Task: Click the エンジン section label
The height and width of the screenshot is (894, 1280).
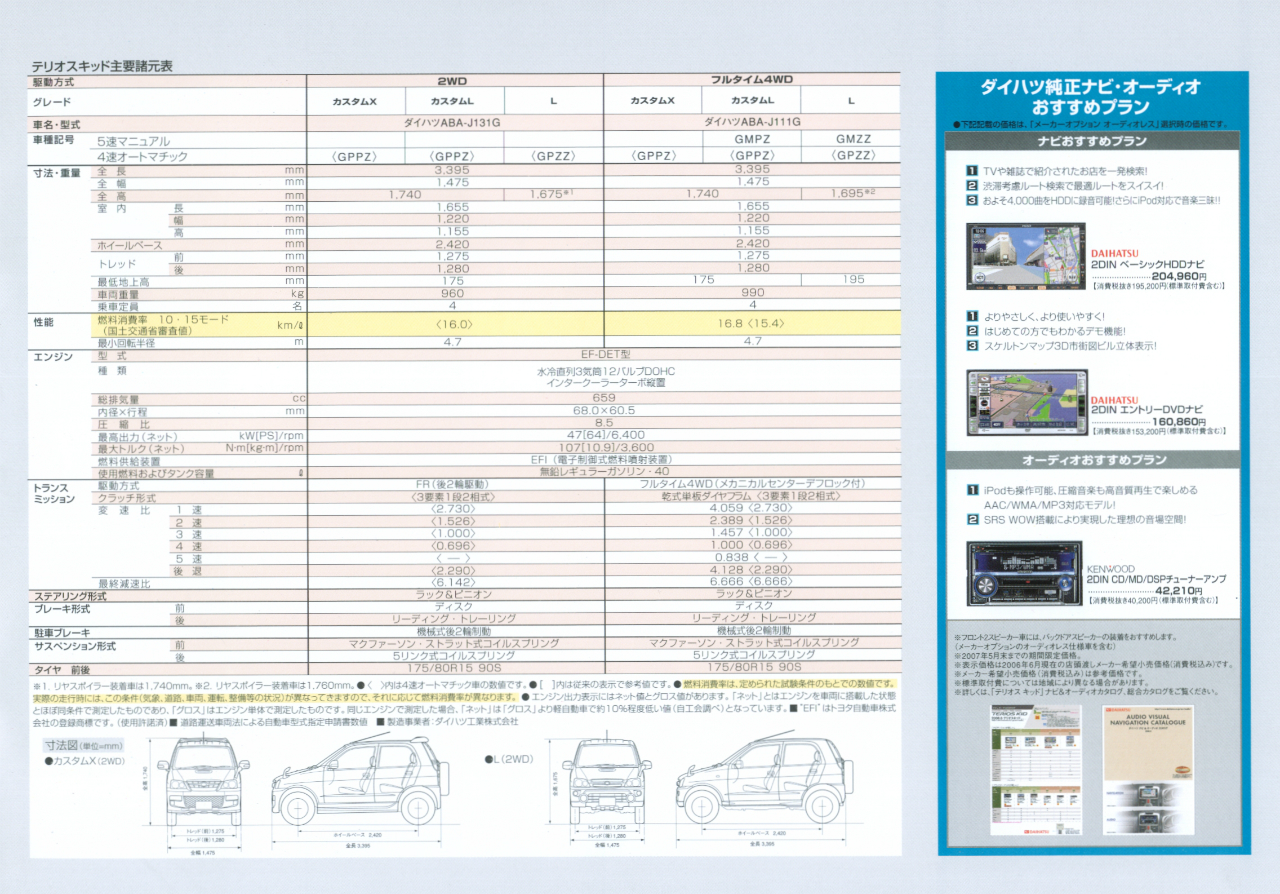Action: (x=52, y=356)
